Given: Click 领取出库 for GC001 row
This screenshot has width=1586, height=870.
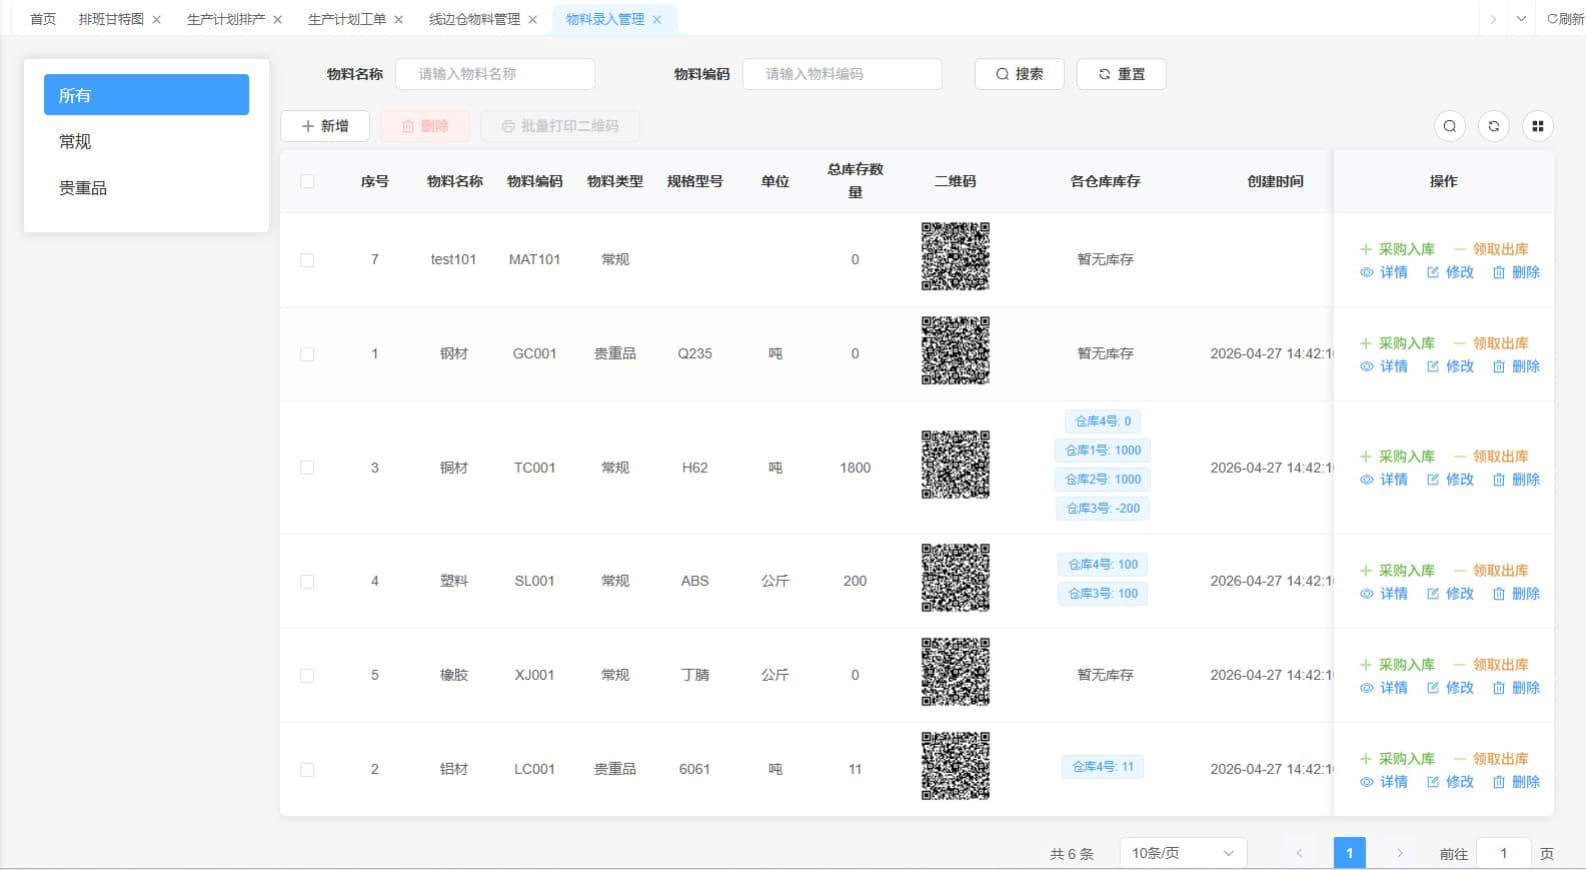Looking at the screenshot, I should tap(1491, 343).
